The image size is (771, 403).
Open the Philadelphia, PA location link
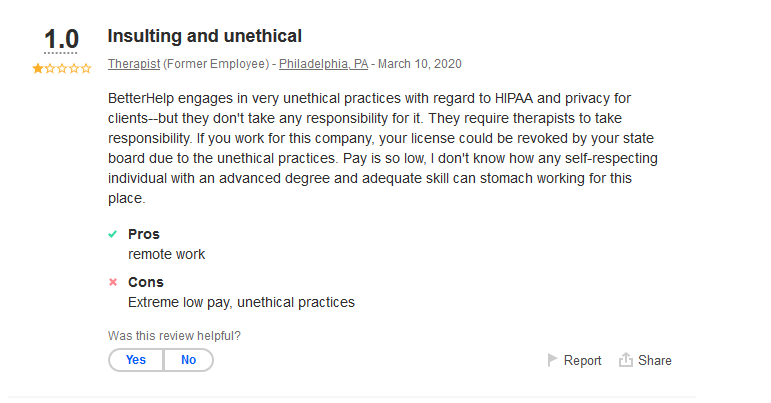(323, 64)
